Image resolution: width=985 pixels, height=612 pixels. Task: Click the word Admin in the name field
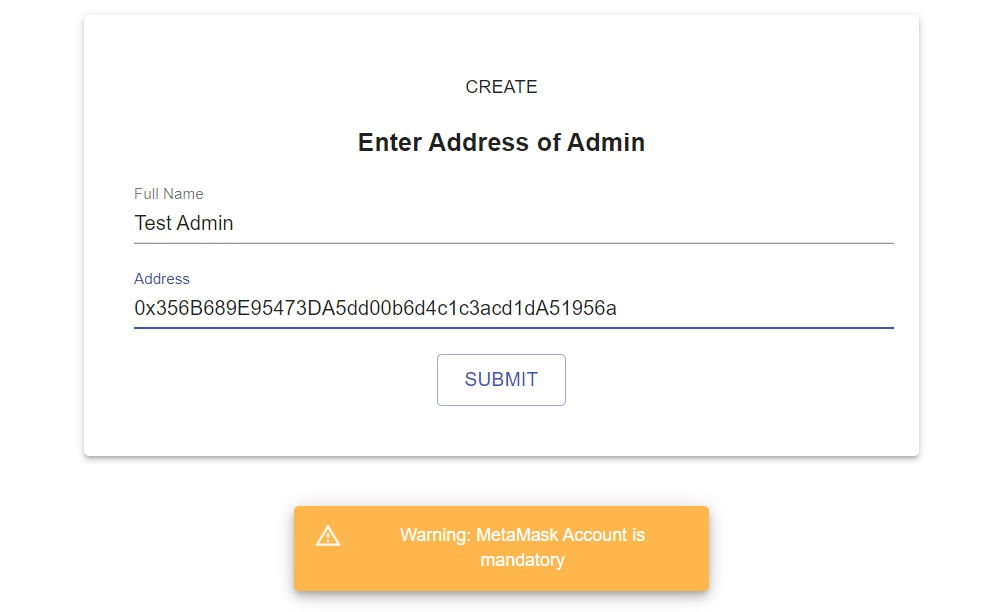click(204, 223)
